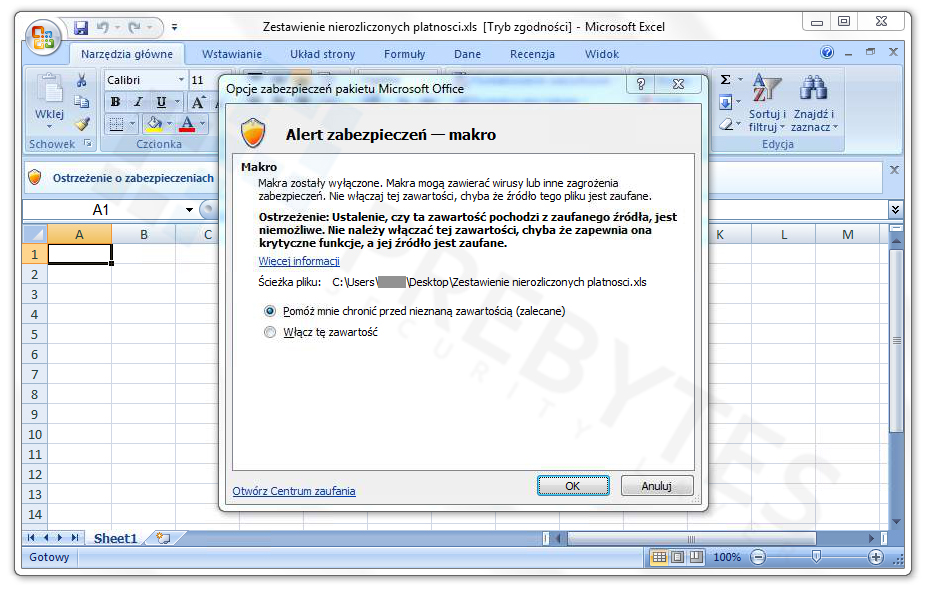Click the zoom slider handle
Viewport: 928px width, 589px height.
point(816,556)
